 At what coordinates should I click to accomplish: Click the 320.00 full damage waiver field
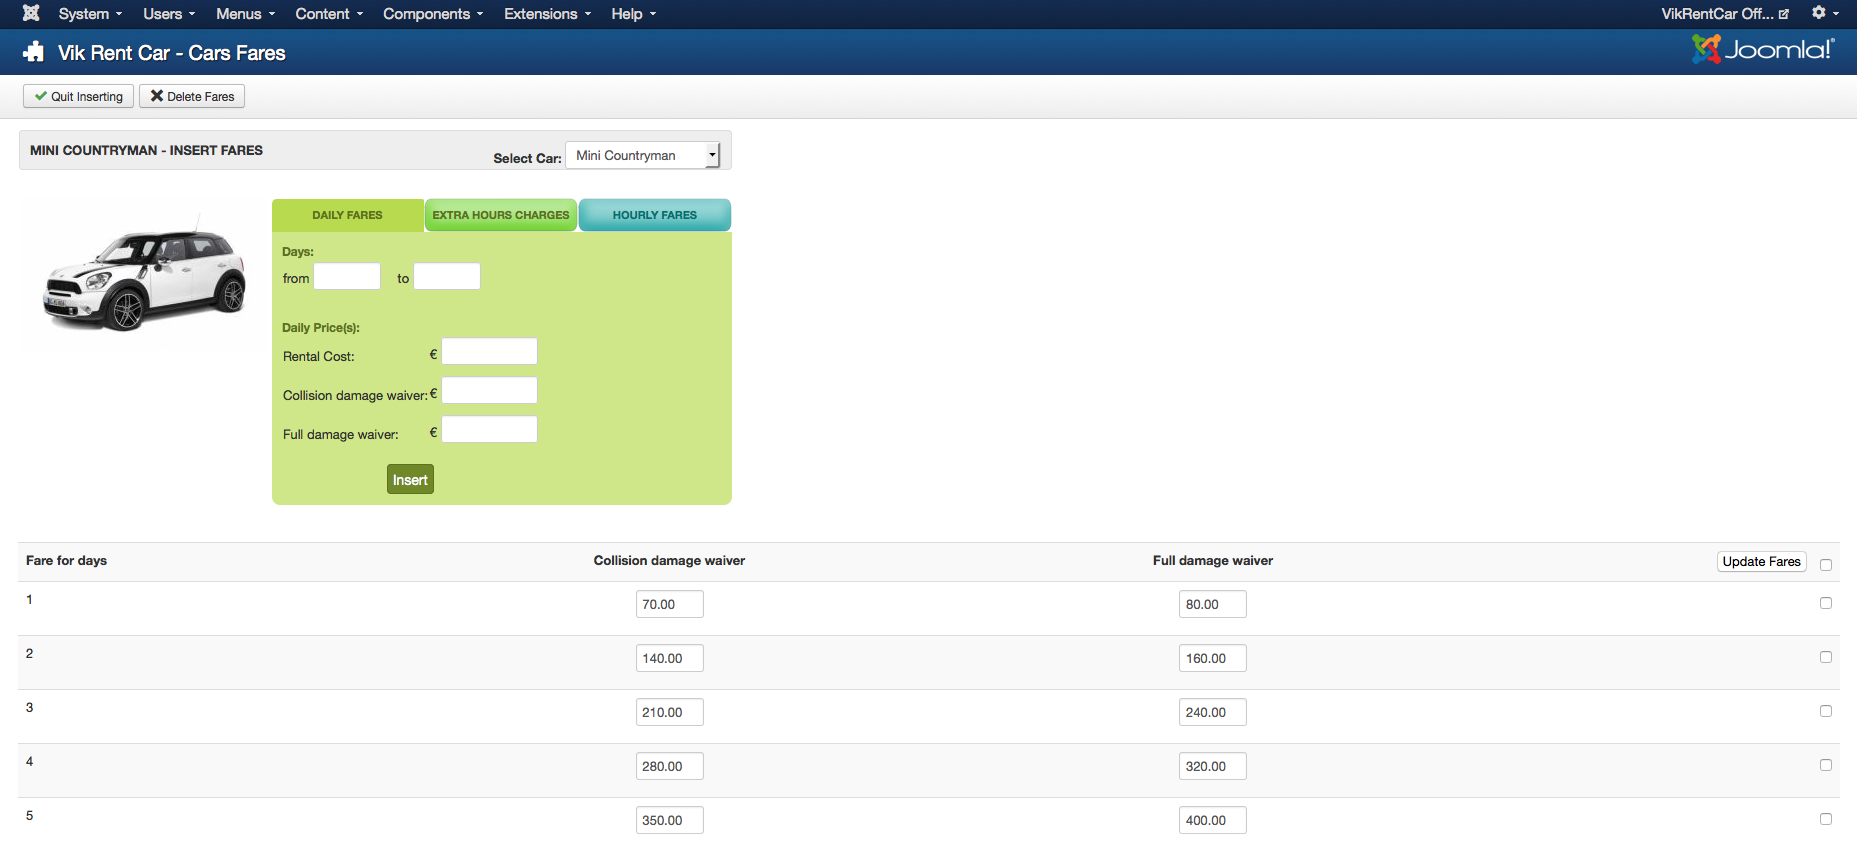(1213, 766)
